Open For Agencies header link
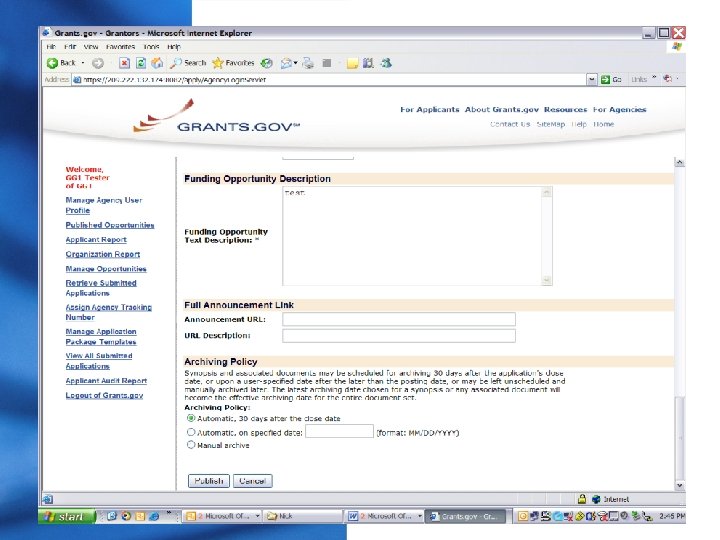 click(x=619, y=109)
